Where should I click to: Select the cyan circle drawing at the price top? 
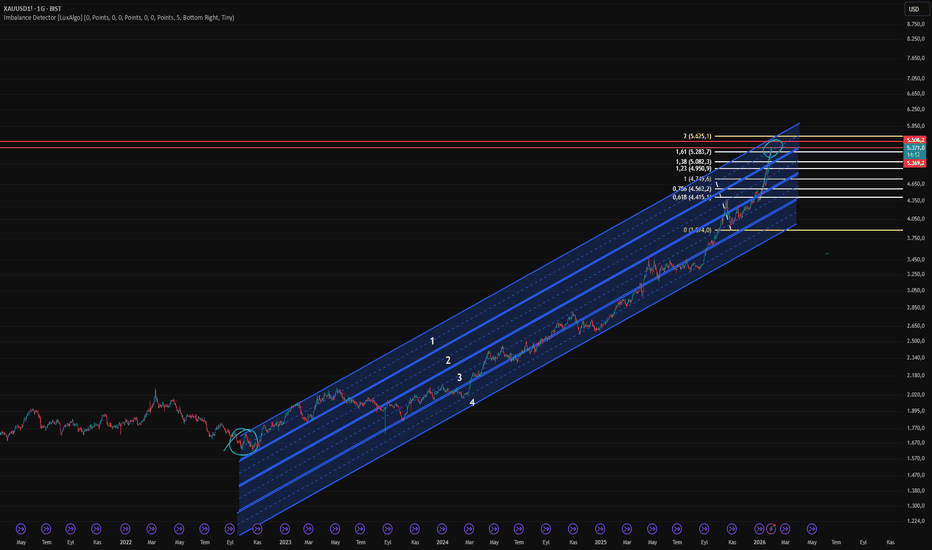point(772,149)
